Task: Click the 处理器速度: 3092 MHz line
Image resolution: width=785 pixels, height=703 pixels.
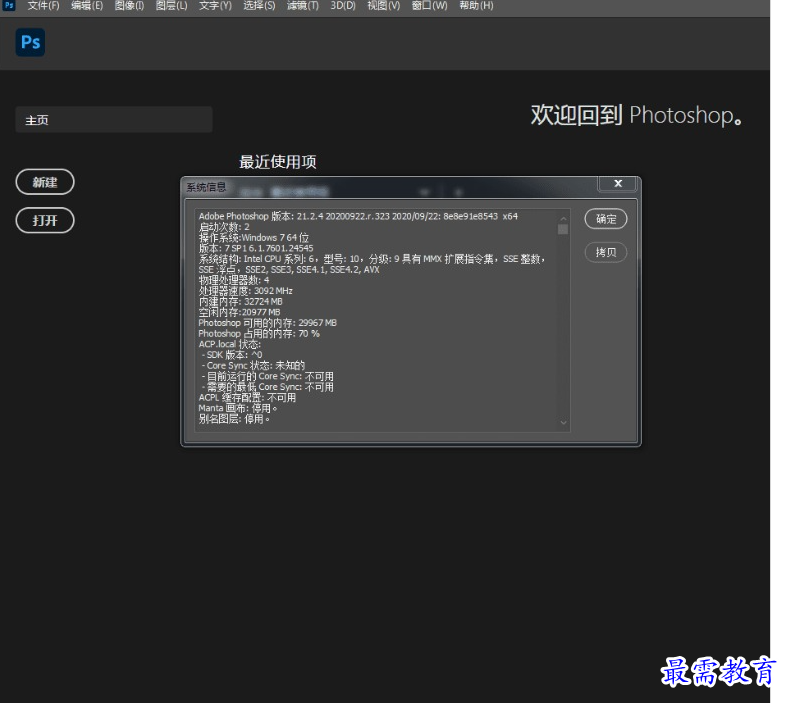Action: point(245,291)
